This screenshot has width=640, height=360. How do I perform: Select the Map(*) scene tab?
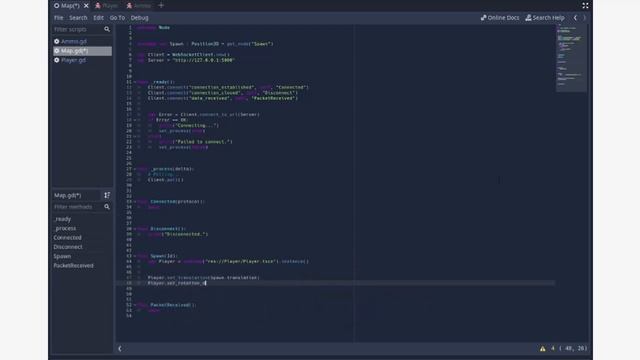pyautogui.click(x=67, y=6)
